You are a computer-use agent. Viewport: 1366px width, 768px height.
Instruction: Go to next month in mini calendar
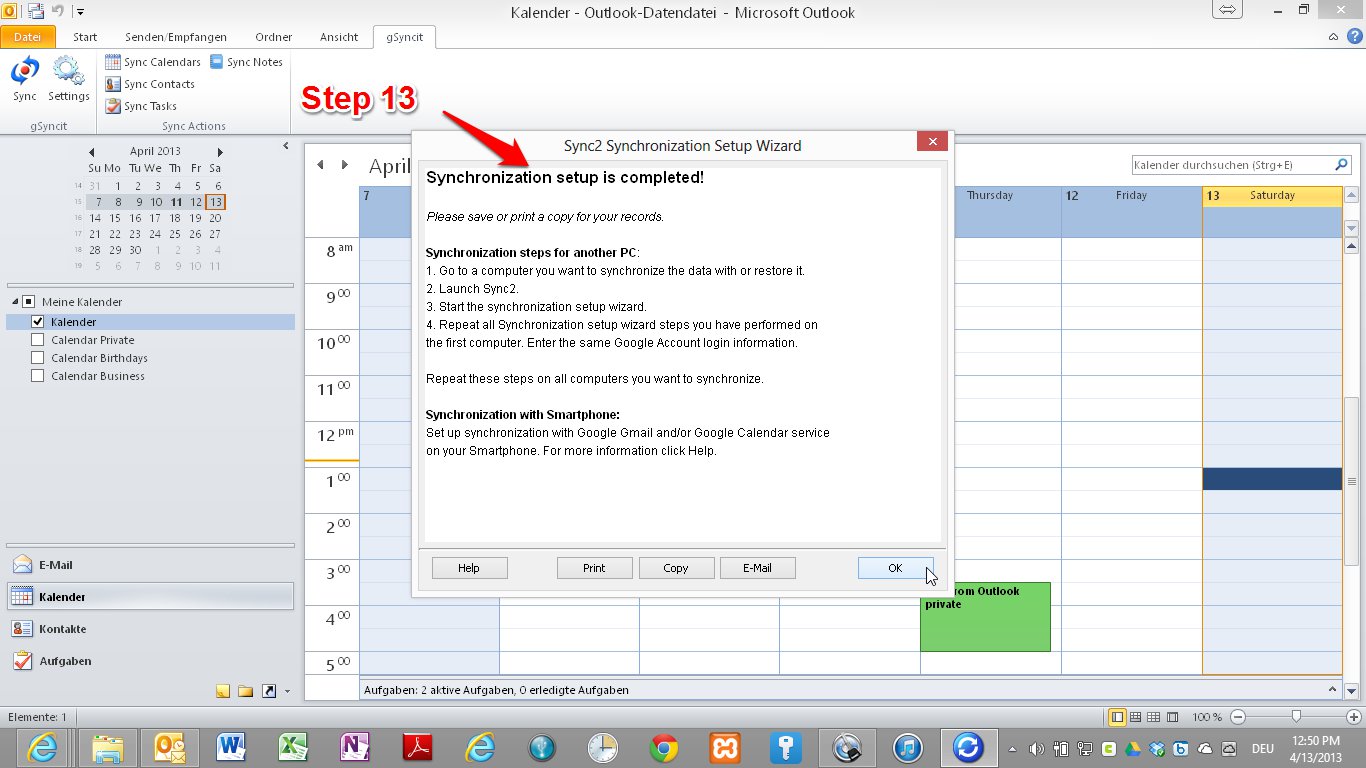[218, 152]
